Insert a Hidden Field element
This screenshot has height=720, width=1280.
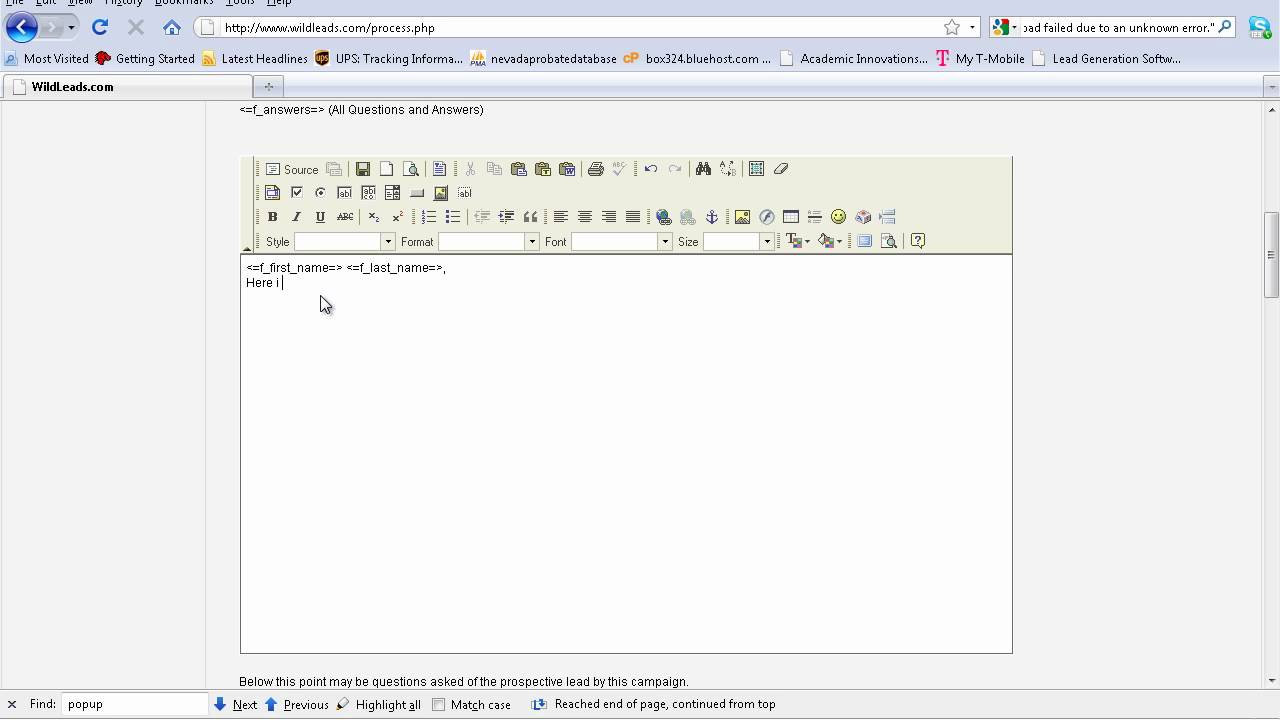pos(464,193)
